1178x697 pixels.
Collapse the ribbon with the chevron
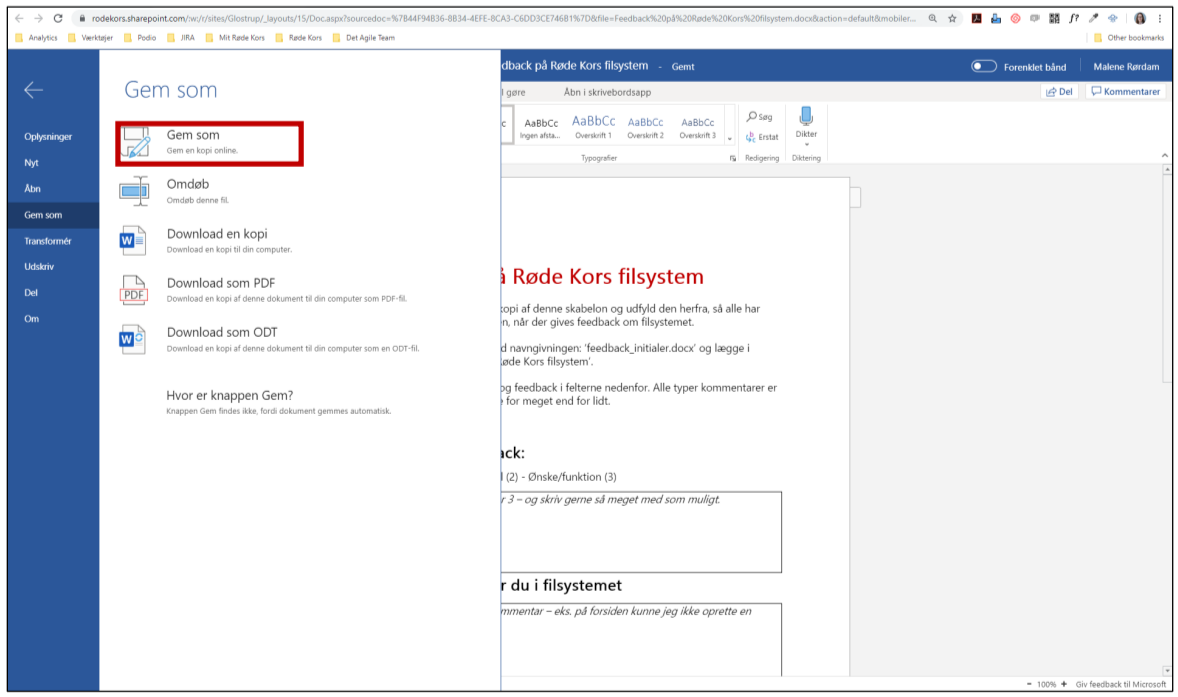[x=1164, y=155]
